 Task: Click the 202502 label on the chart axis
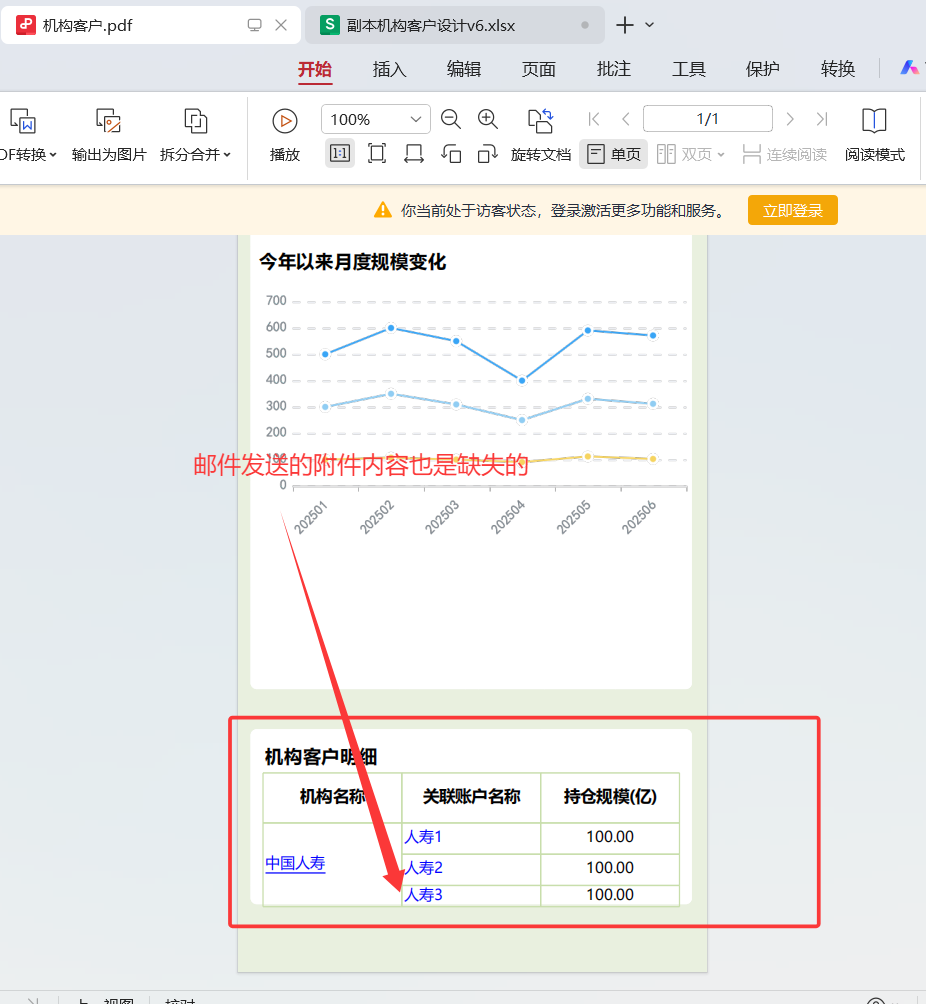[x=377, y=517]
